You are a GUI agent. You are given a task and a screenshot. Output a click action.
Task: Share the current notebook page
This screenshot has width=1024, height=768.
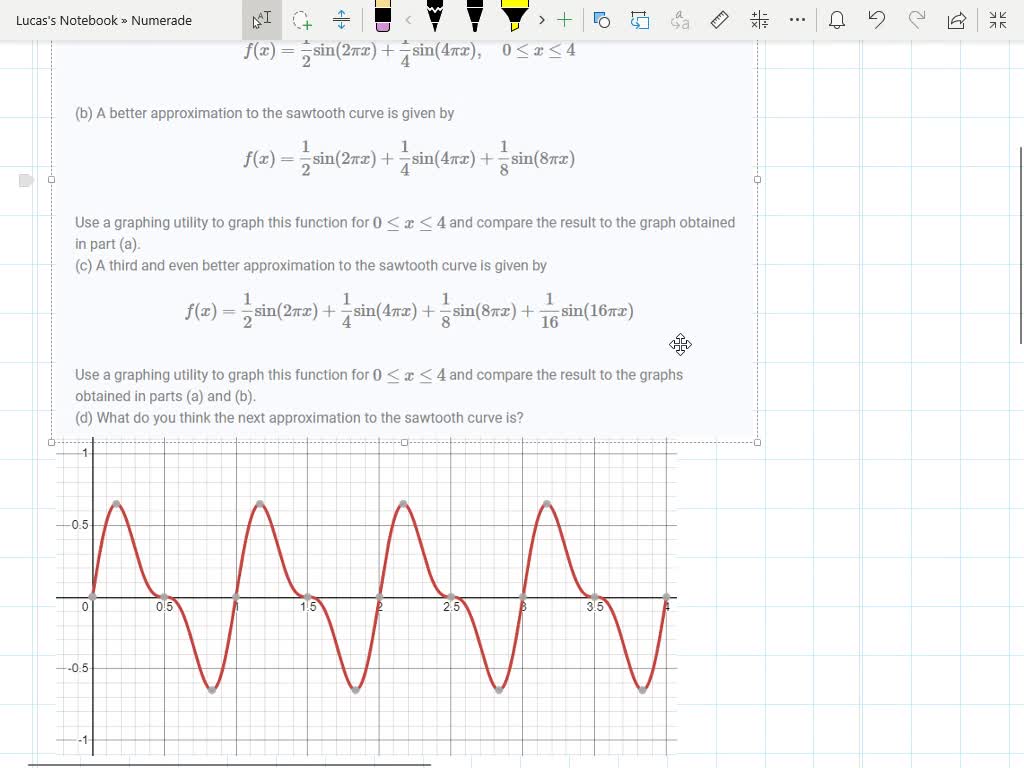coord(957,19)
